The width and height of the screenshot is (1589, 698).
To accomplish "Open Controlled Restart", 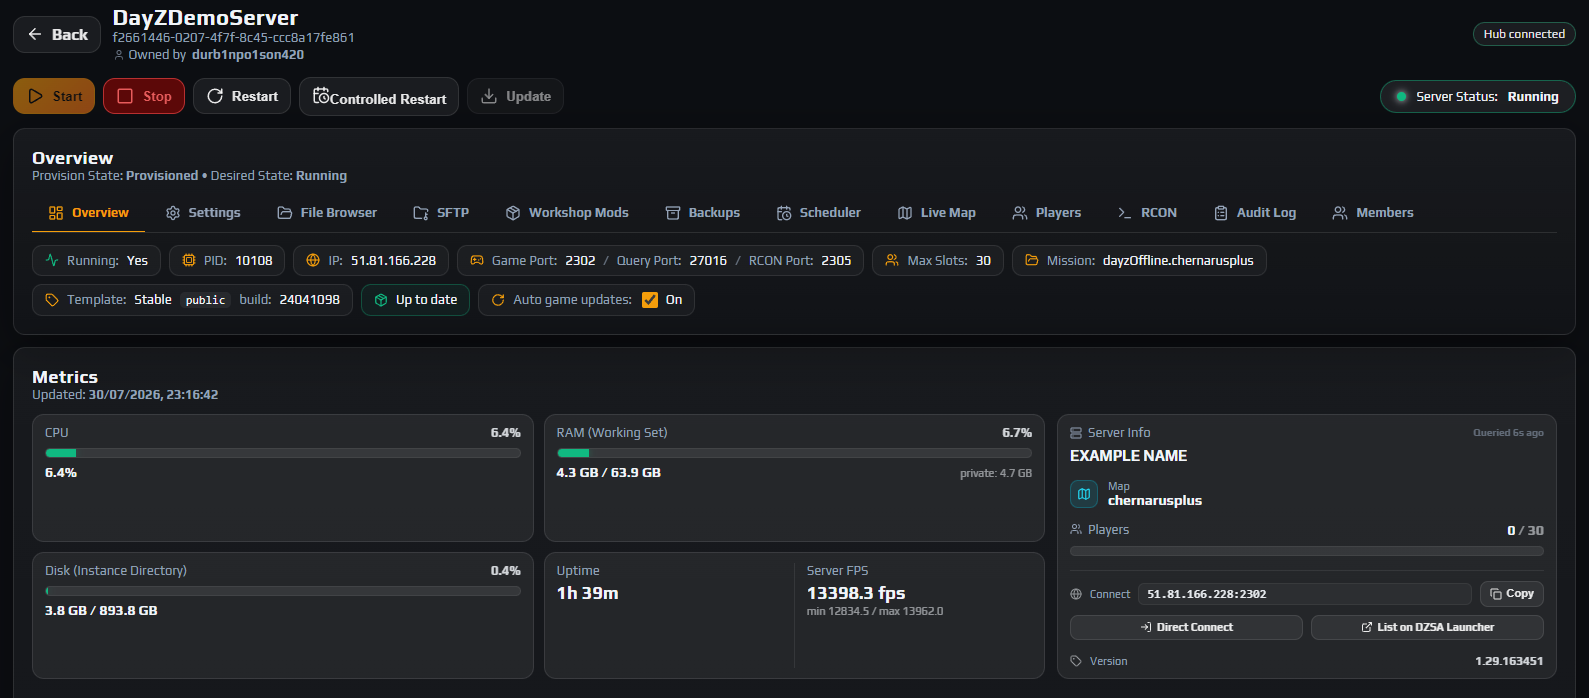I will [379, 97].
